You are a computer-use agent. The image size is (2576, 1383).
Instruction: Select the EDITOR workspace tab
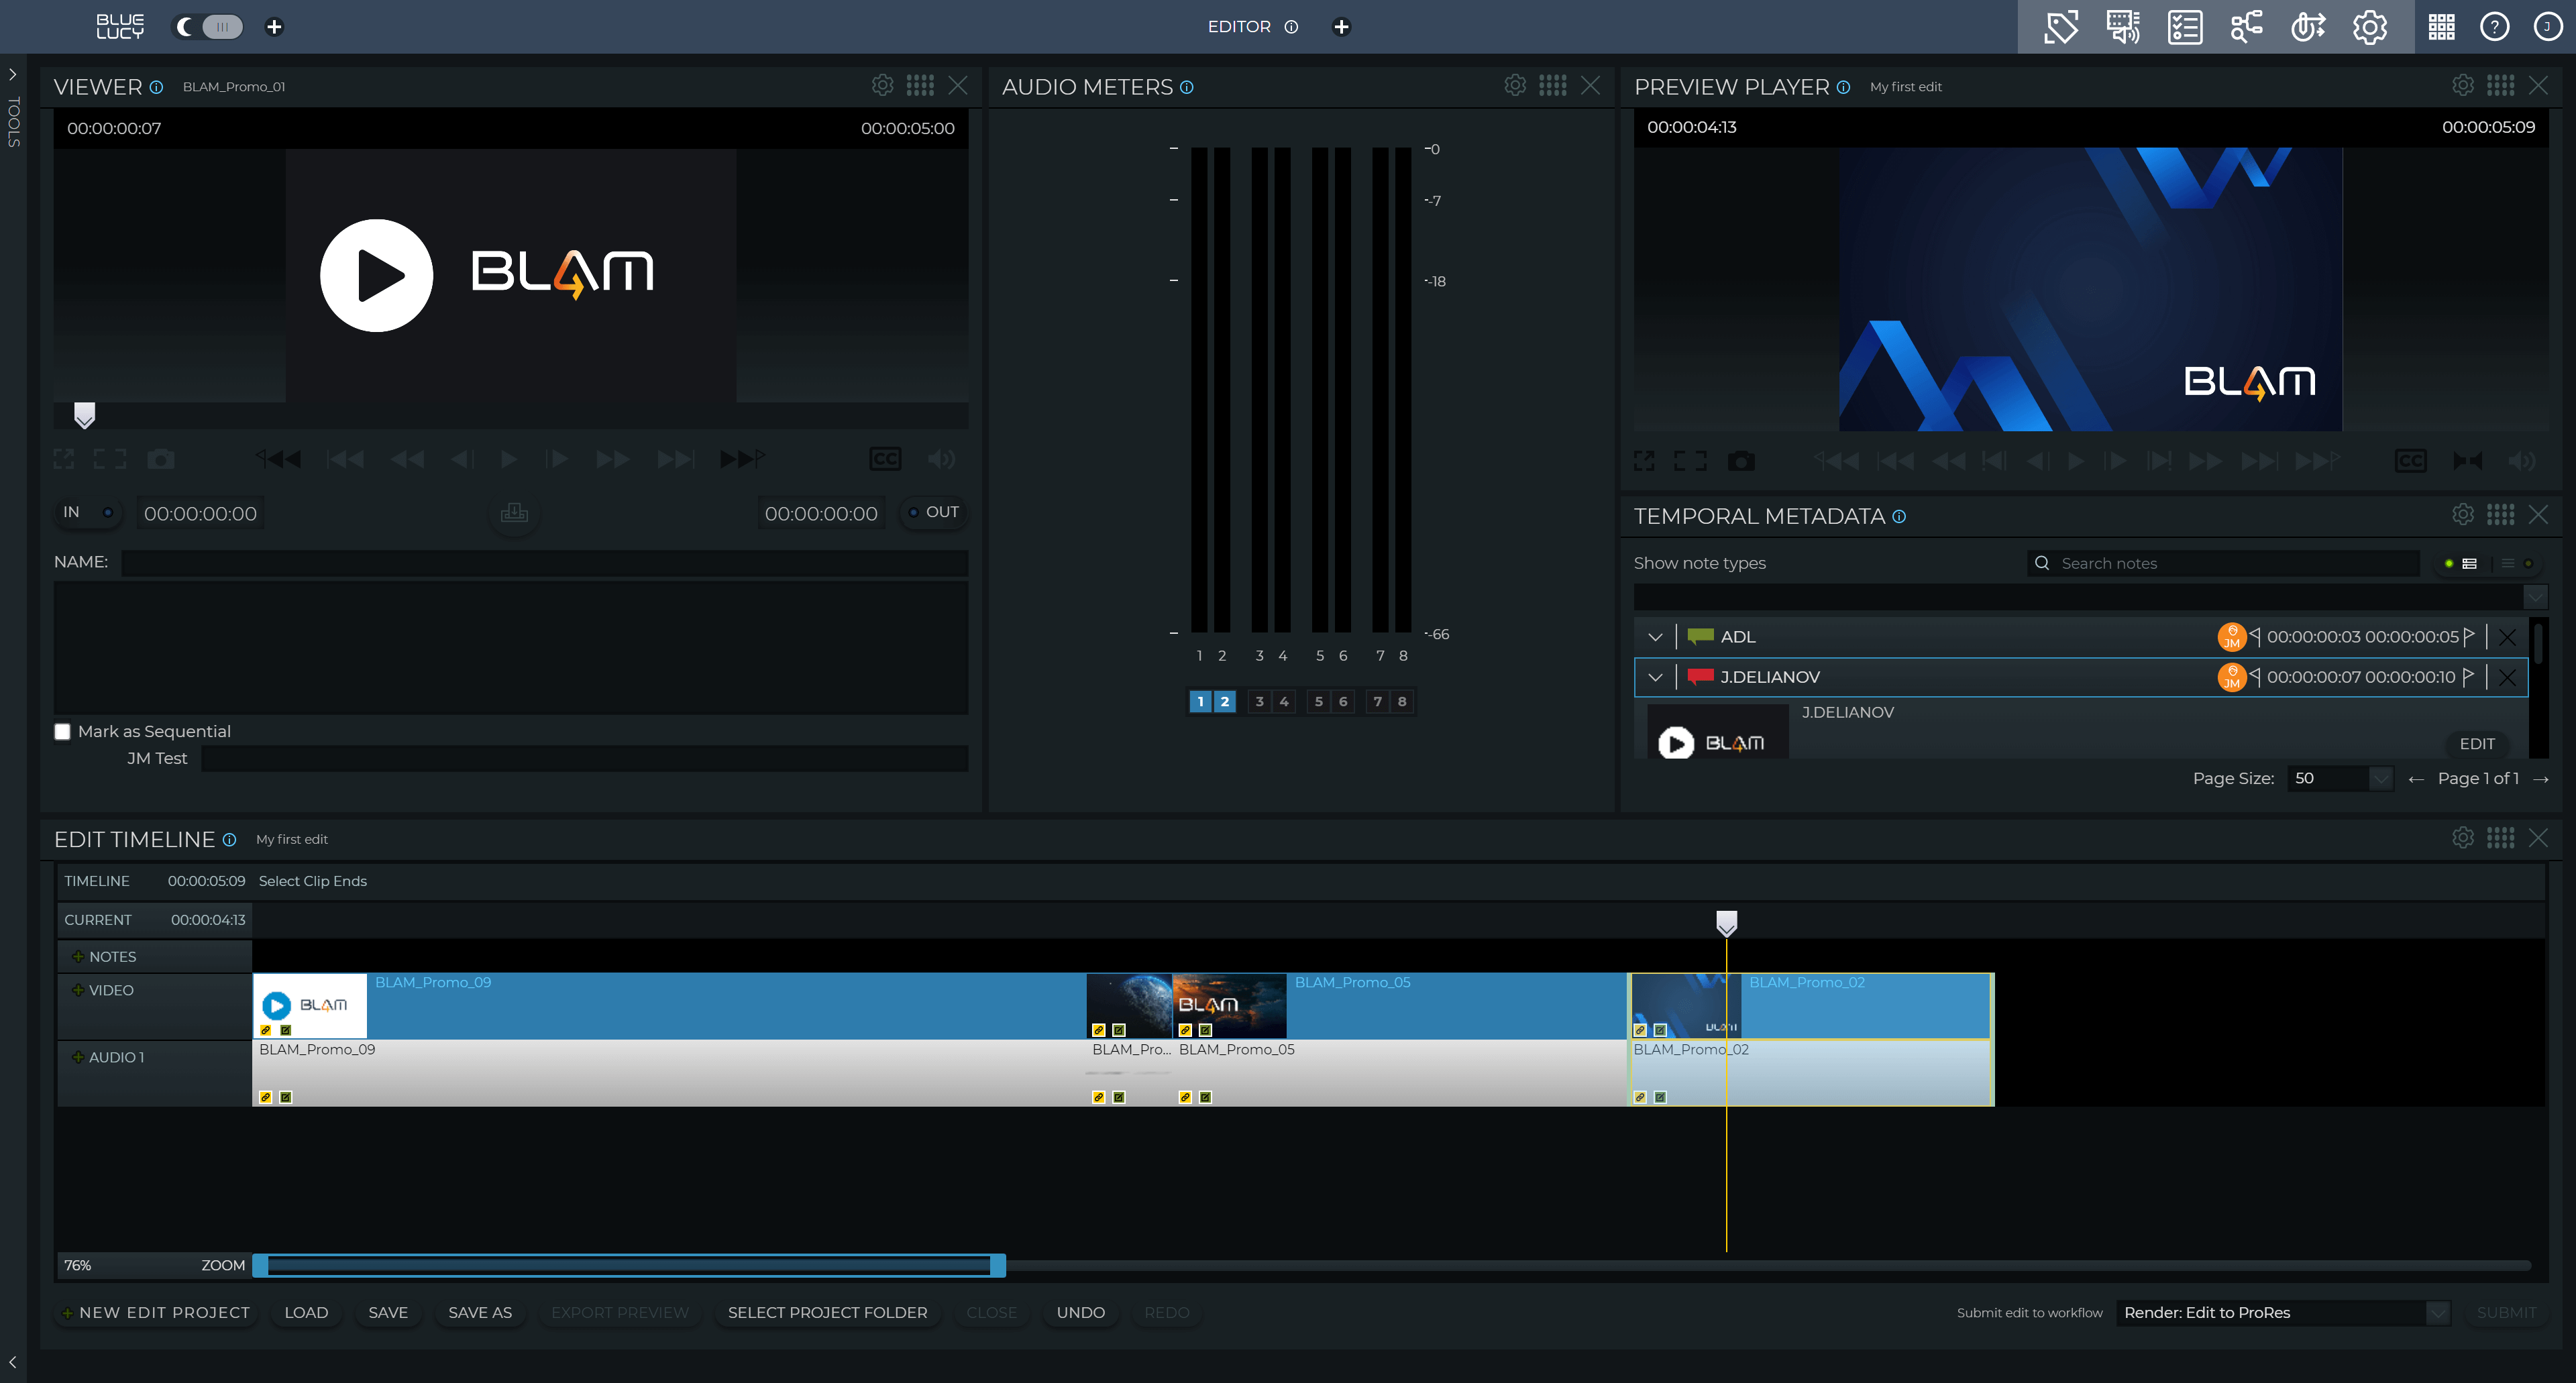click(x=1239, y=27)
